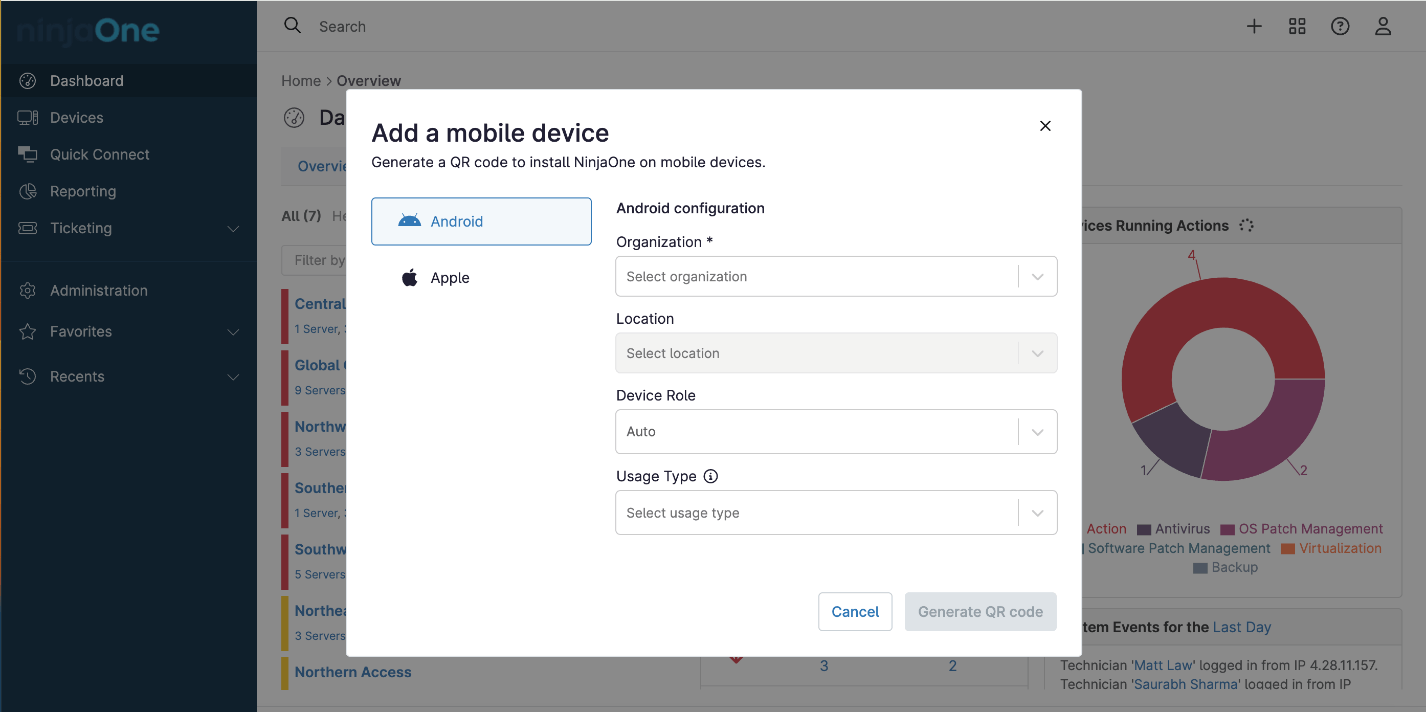
Task: Open Dashboard in the sidebar
Action: pos(128,81)
